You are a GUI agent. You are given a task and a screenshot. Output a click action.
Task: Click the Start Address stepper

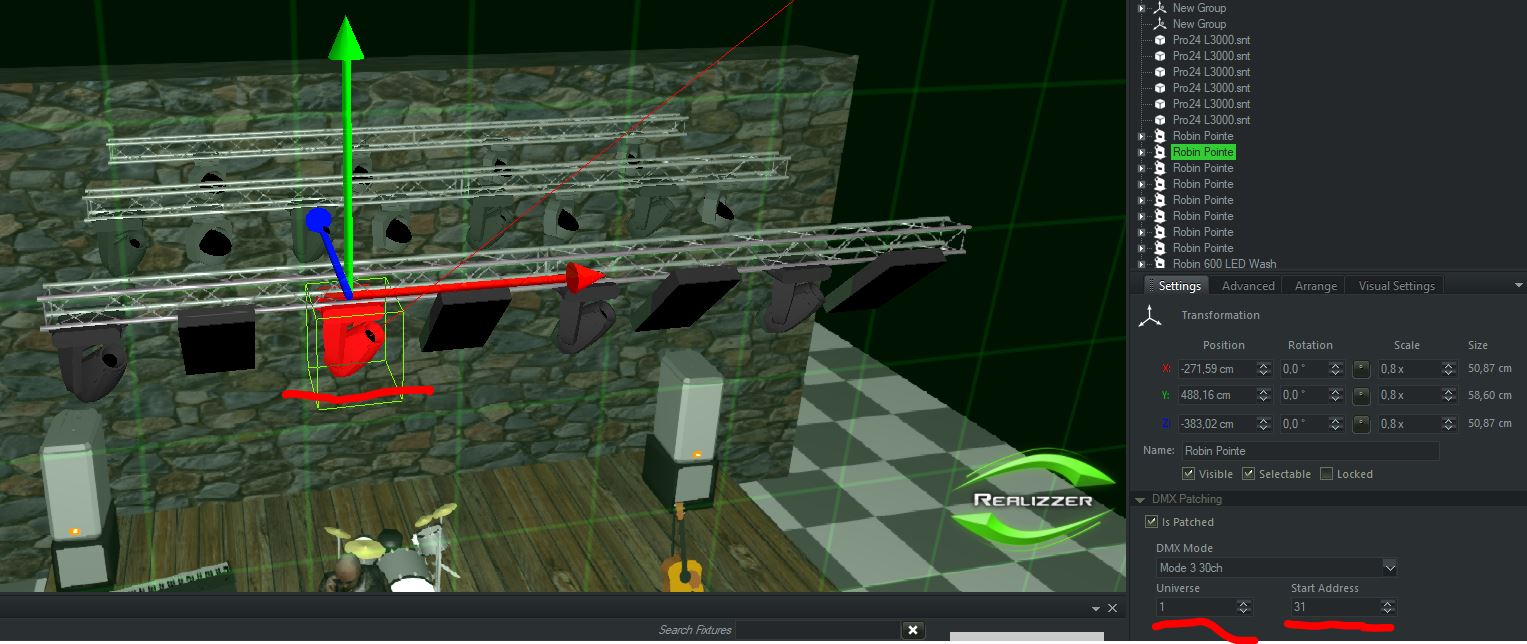pyautogui.click(x=1387, y=607)
